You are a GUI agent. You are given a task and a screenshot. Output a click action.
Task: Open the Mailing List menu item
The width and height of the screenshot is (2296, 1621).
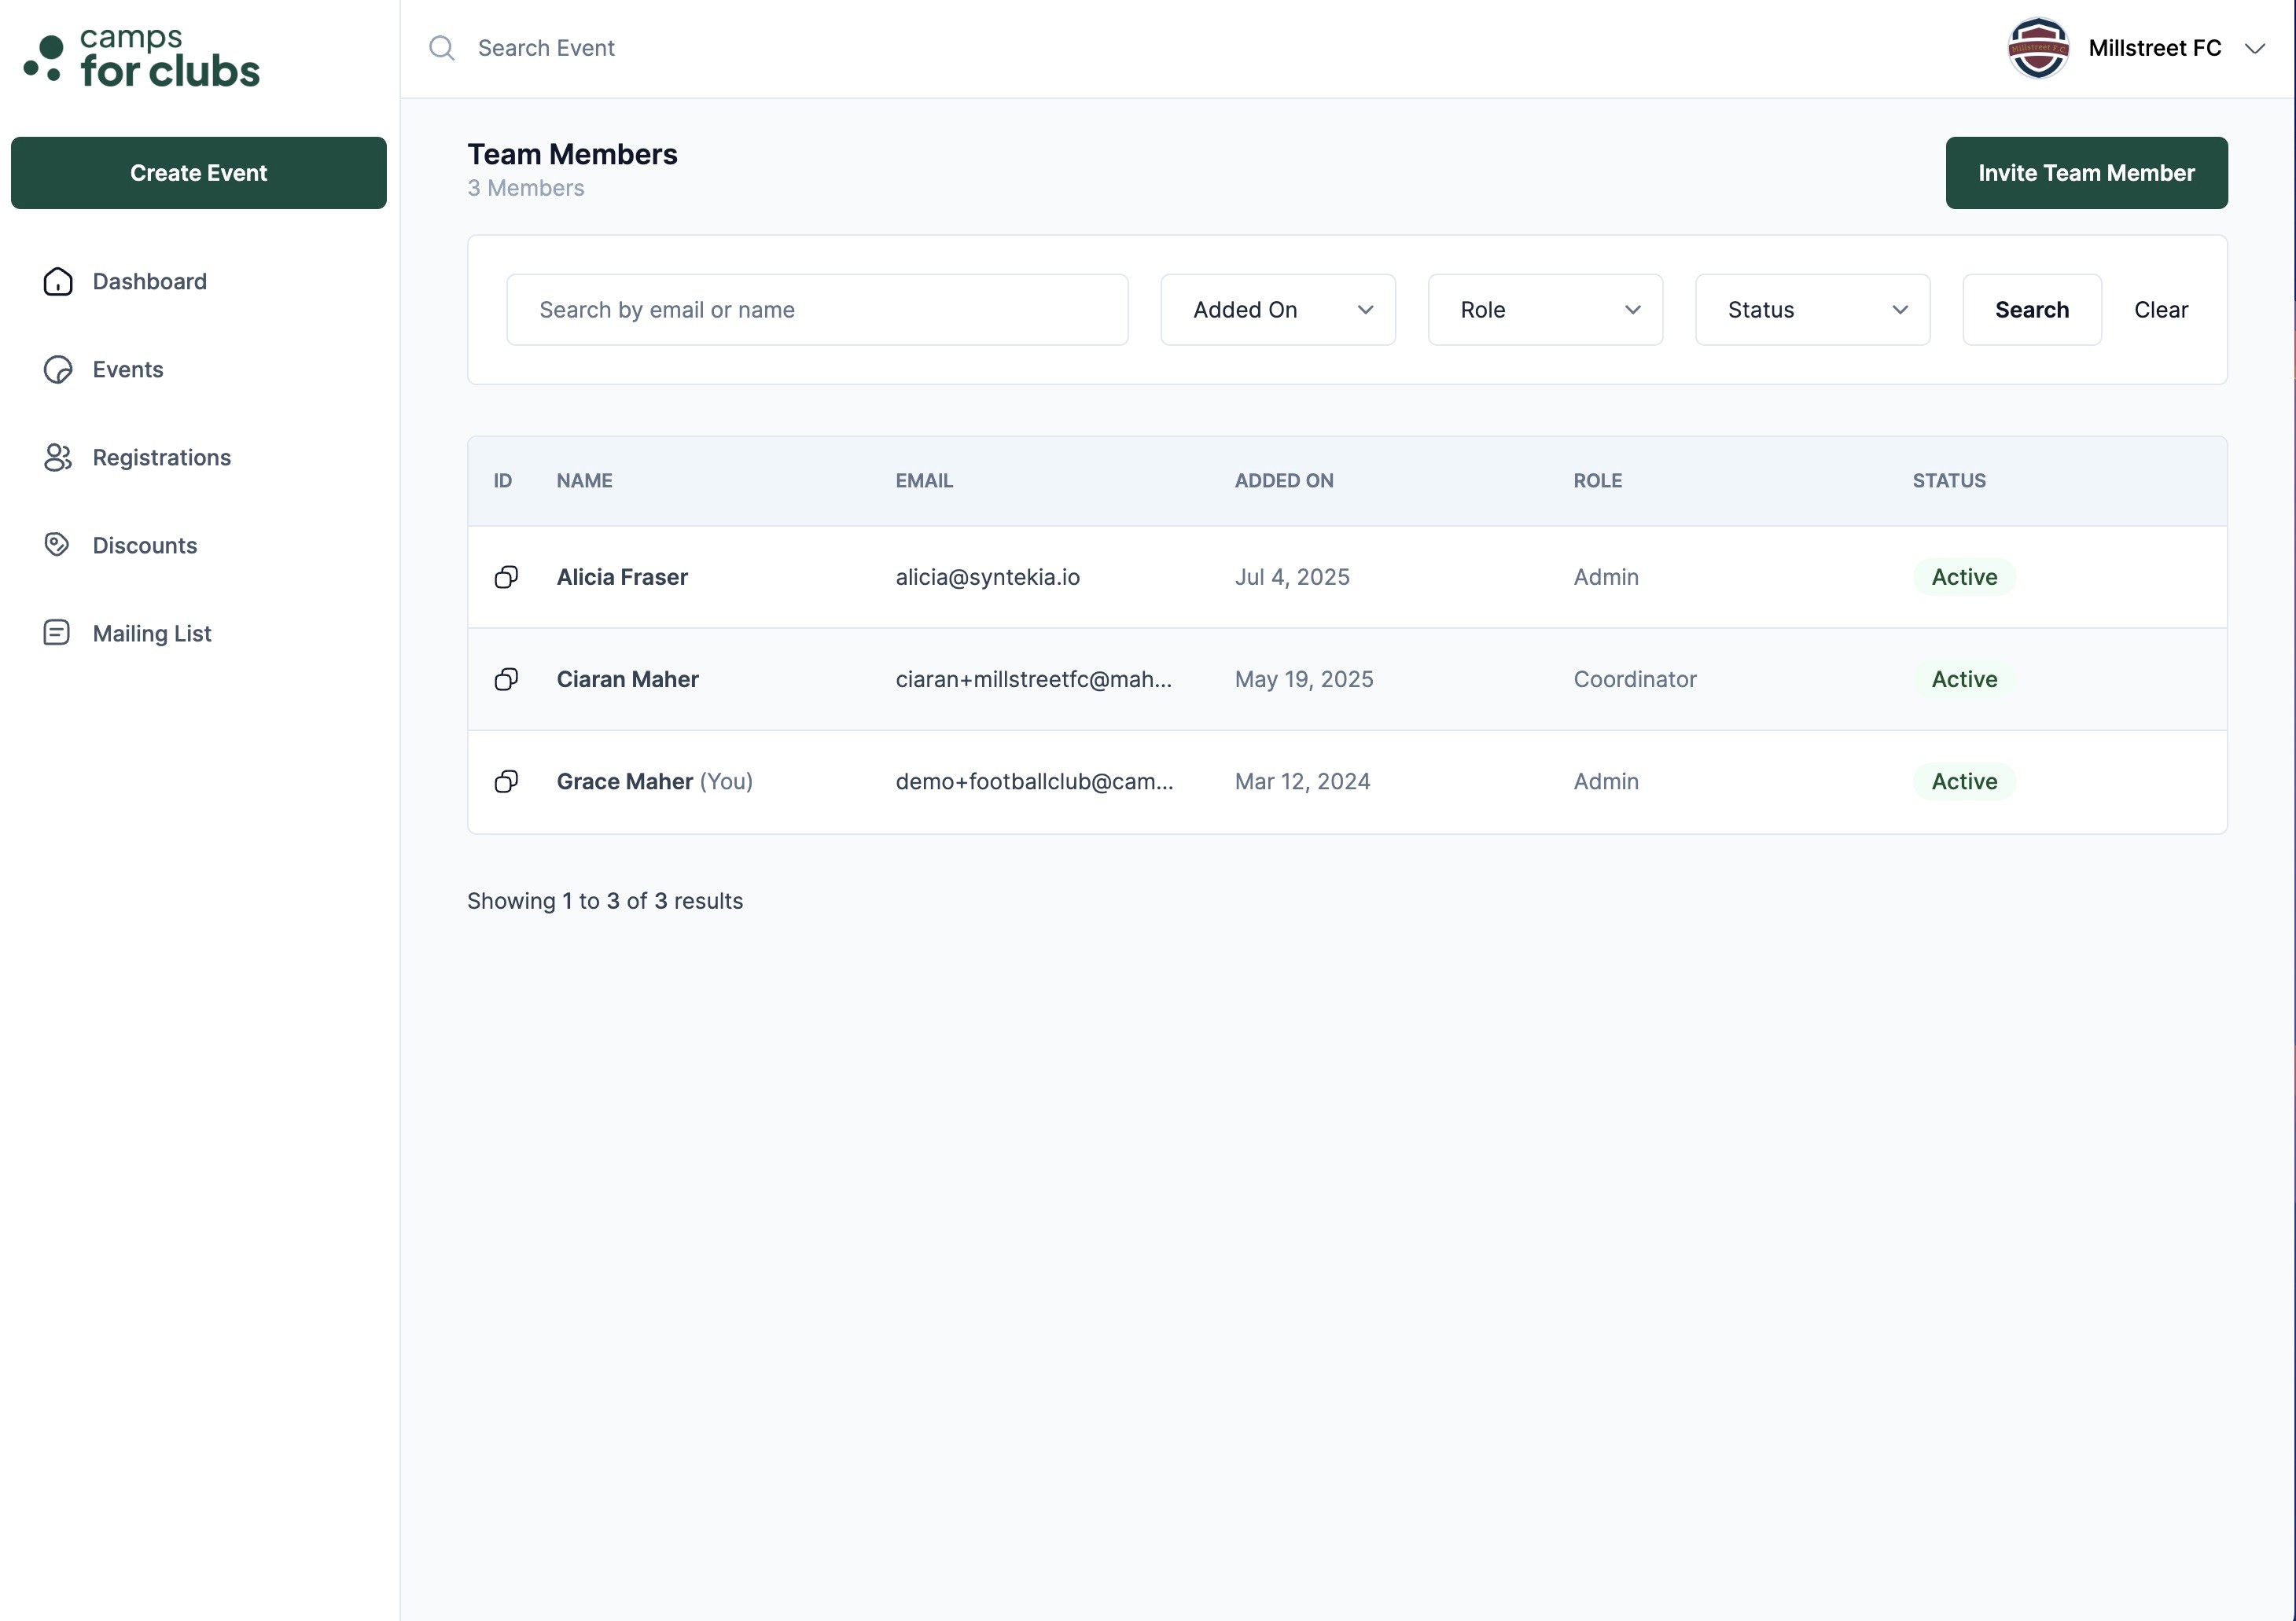(x=152, y=633)
